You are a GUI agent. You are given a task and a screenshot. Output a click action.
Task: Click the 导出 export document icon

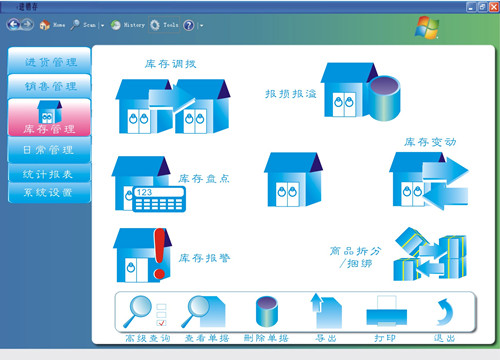point(326,311)
